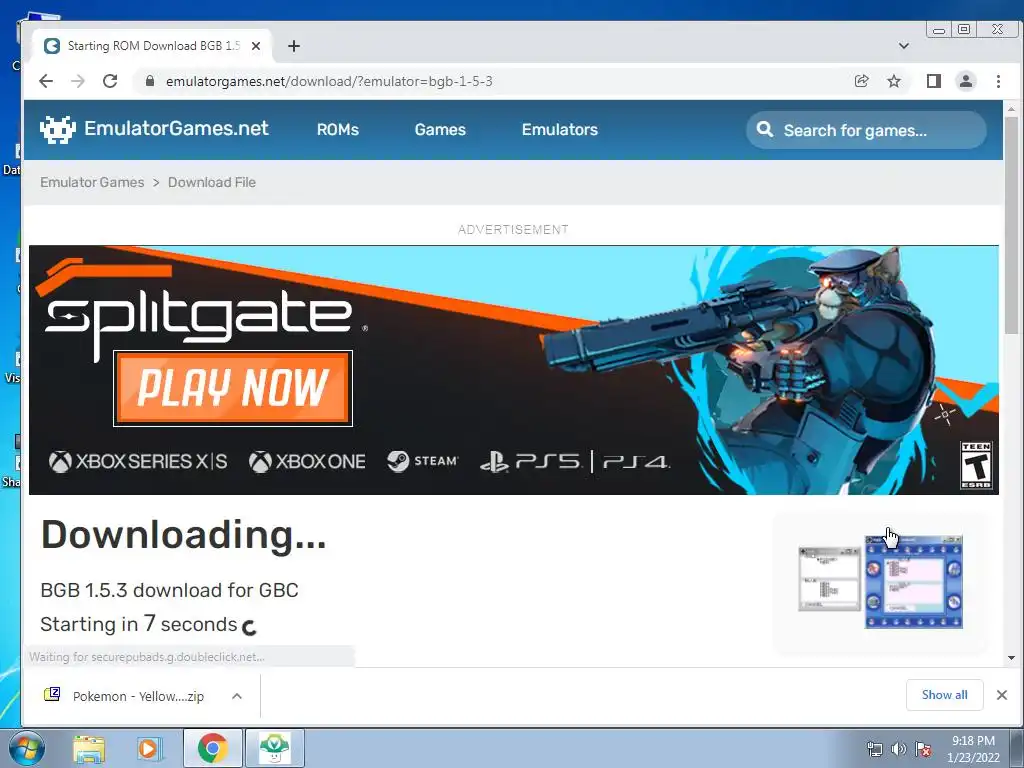This screenshot has width=1024, height=768.
Task: Close the Starting ROM Download tab
Action: (256, 46)
